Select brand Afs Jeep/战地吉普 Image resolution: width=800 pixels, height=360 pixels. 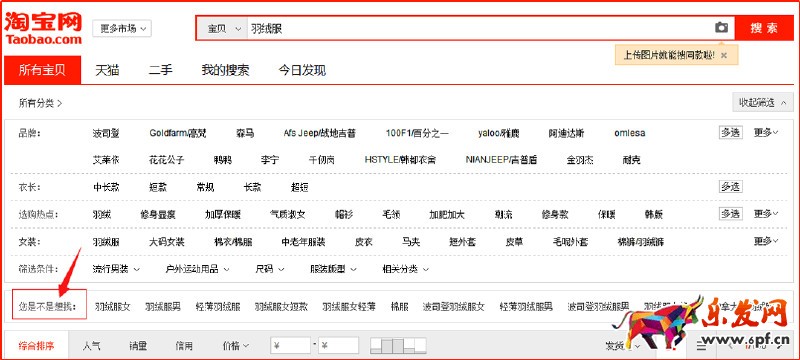click(x=319, y=134)
